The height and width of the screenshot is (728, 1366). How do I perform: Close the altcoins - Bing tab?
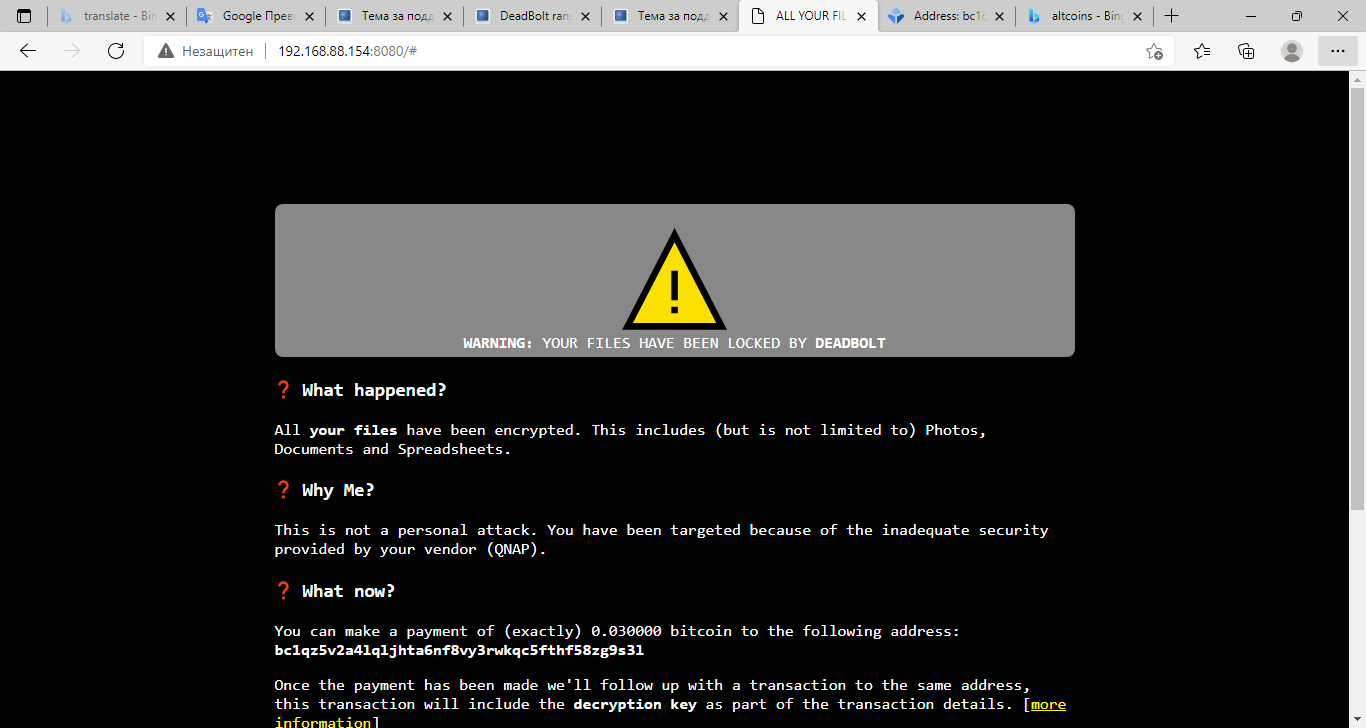tap(1138, 16)
